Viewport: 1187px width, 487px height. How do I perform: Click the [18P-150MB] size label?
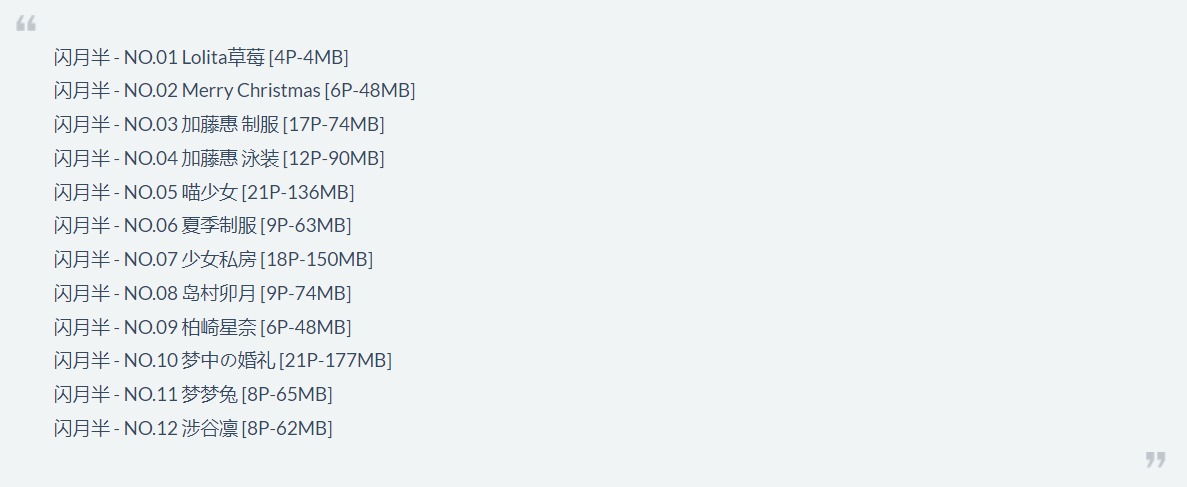[316, 260]
